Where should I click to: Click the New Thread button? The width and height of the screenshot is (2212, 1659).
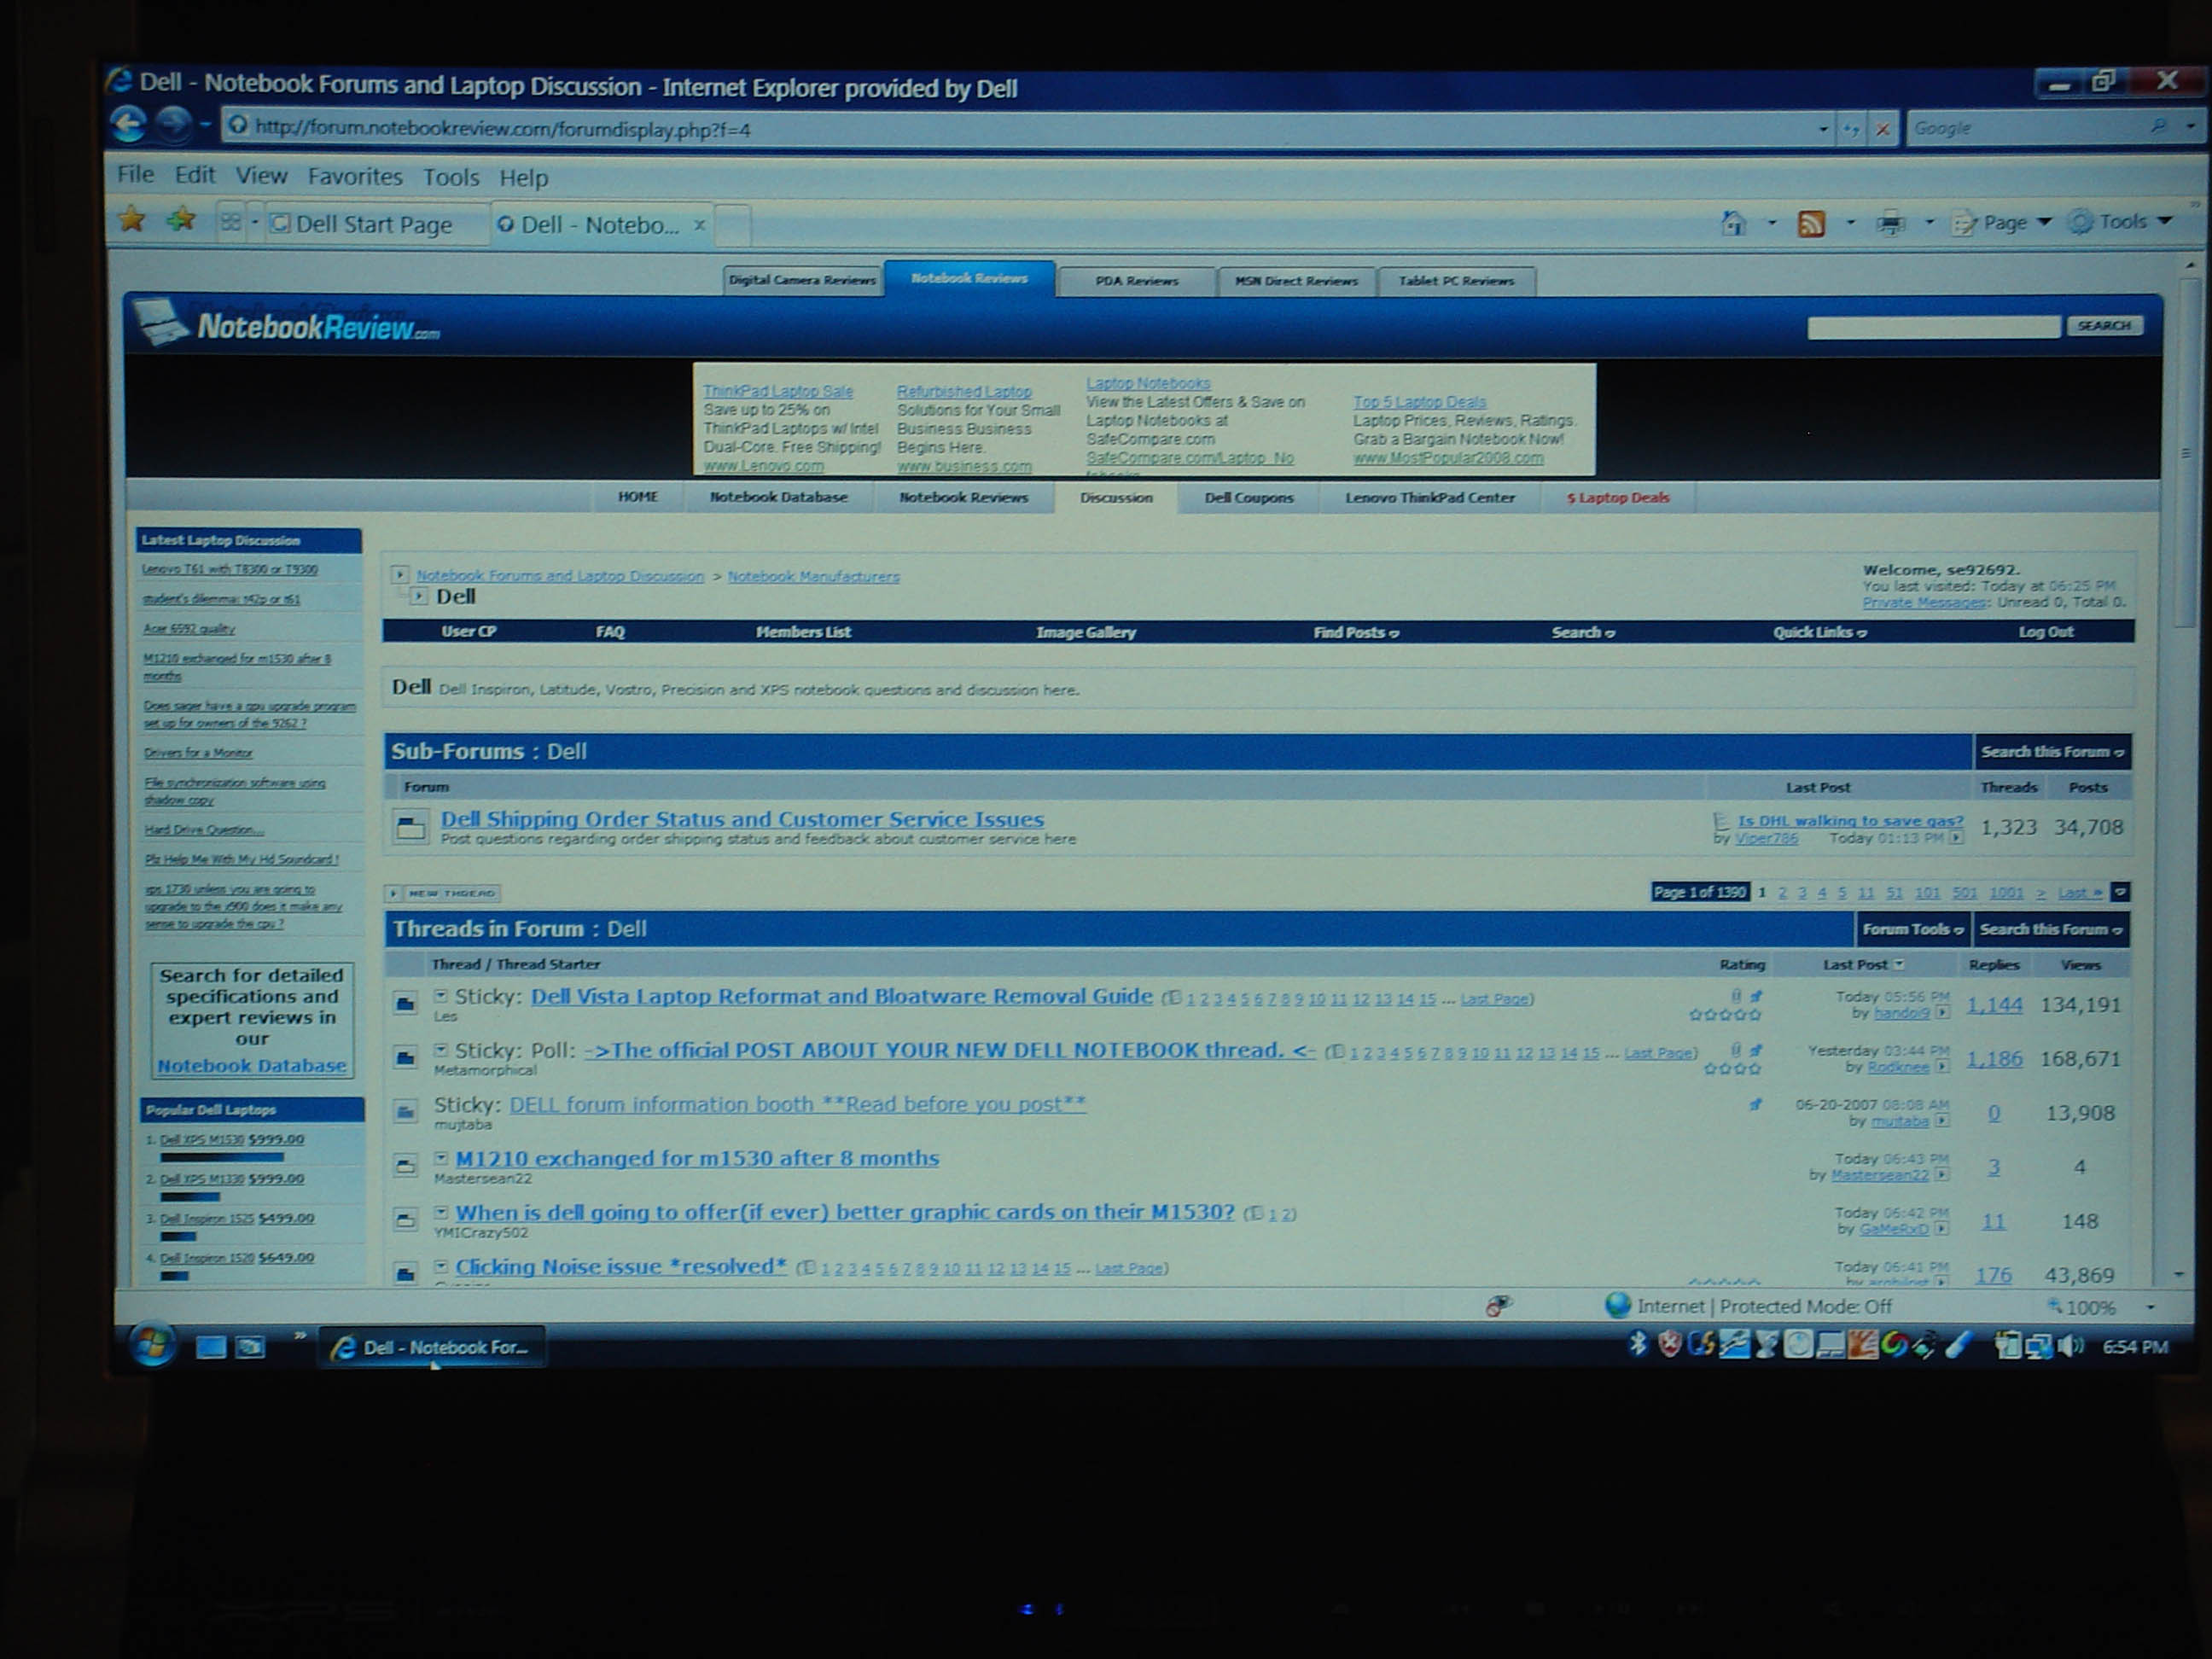444,893
